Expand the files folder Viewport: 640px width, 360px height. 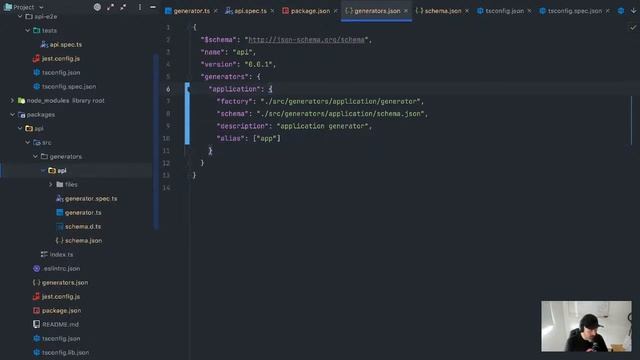pos(51,184)
